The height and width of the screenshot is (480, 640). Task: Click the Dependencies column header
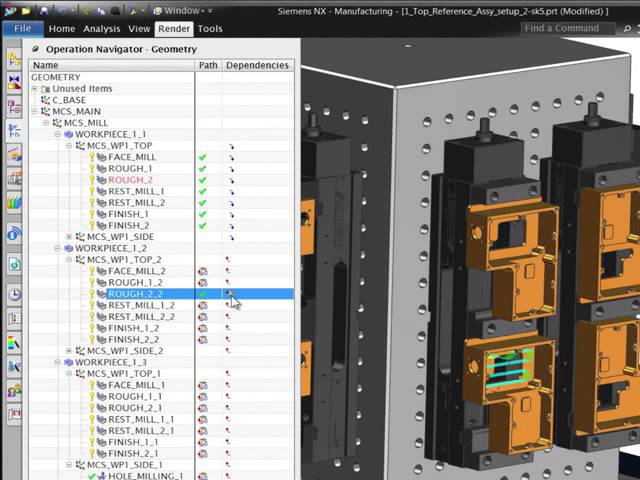tap(258, 65)
